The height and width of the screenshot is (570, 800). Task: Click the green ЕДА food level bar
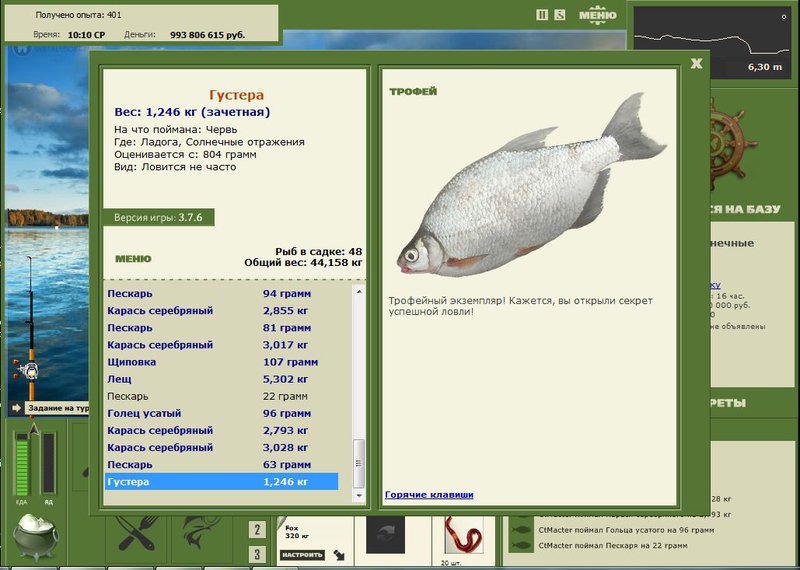[x=22, y=464]
